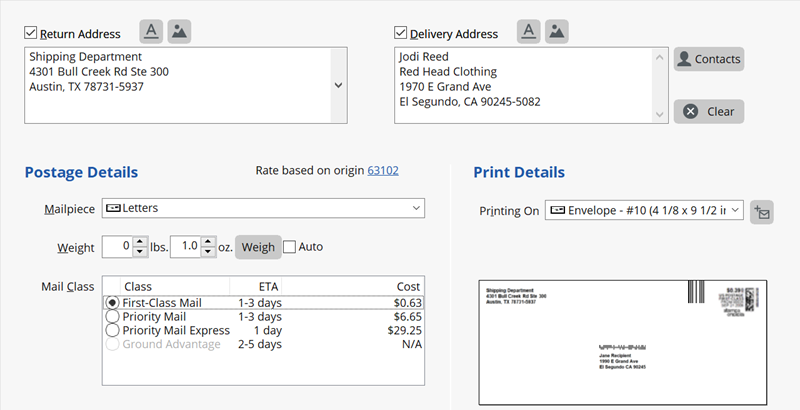Click the Return Address image icon

click(x=179, y=32)
